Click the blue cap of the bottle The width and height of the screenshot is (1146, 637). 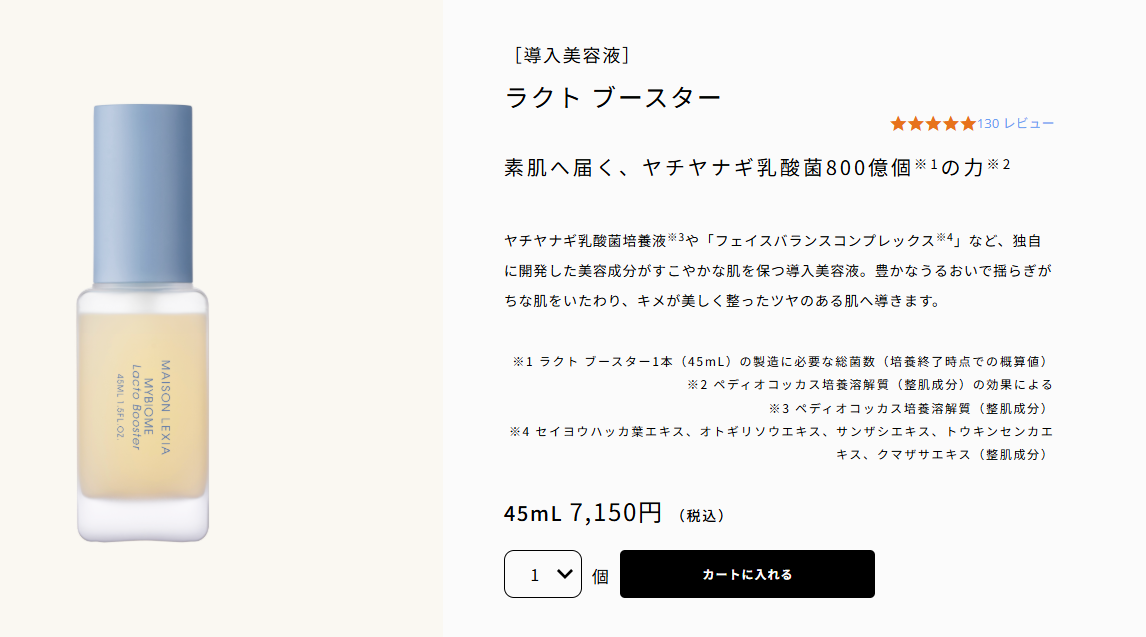(143, 190)
